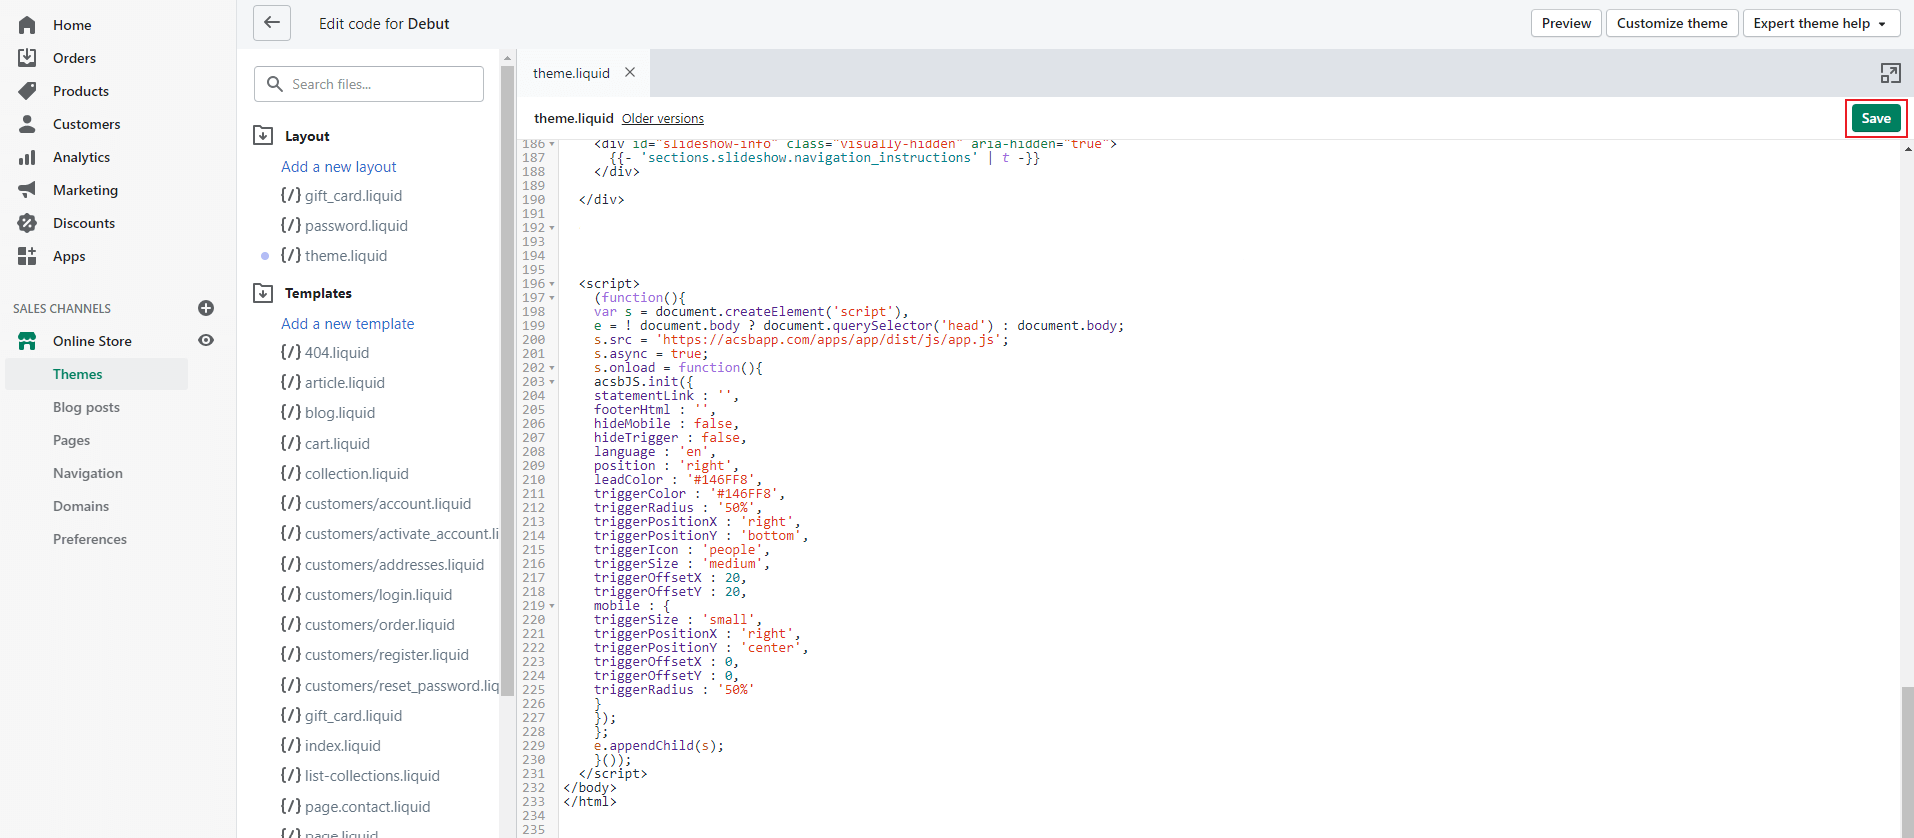The width and height of the screenshot is (1914, 838).
Task: Open theme.liquid in Layout
Action: click(x=334, y=256)
